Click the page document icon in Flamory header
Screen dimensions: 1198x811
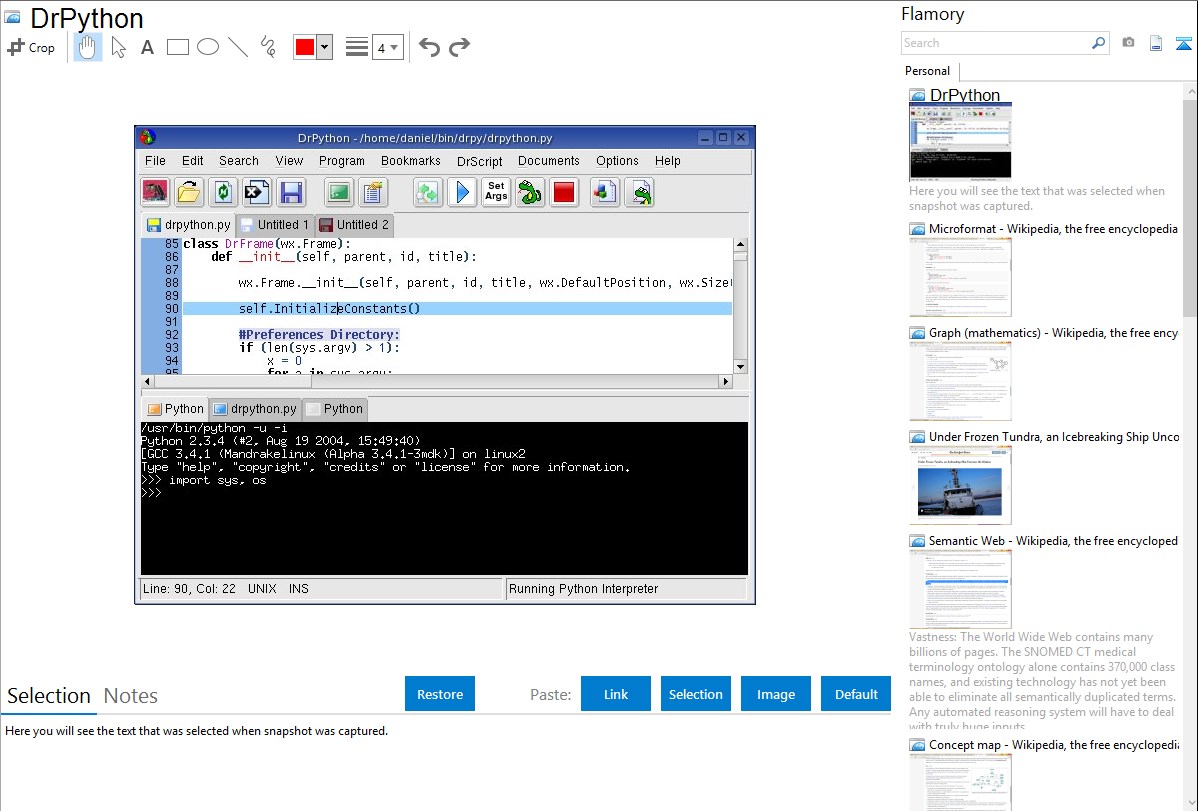(x=1156, y=43)
